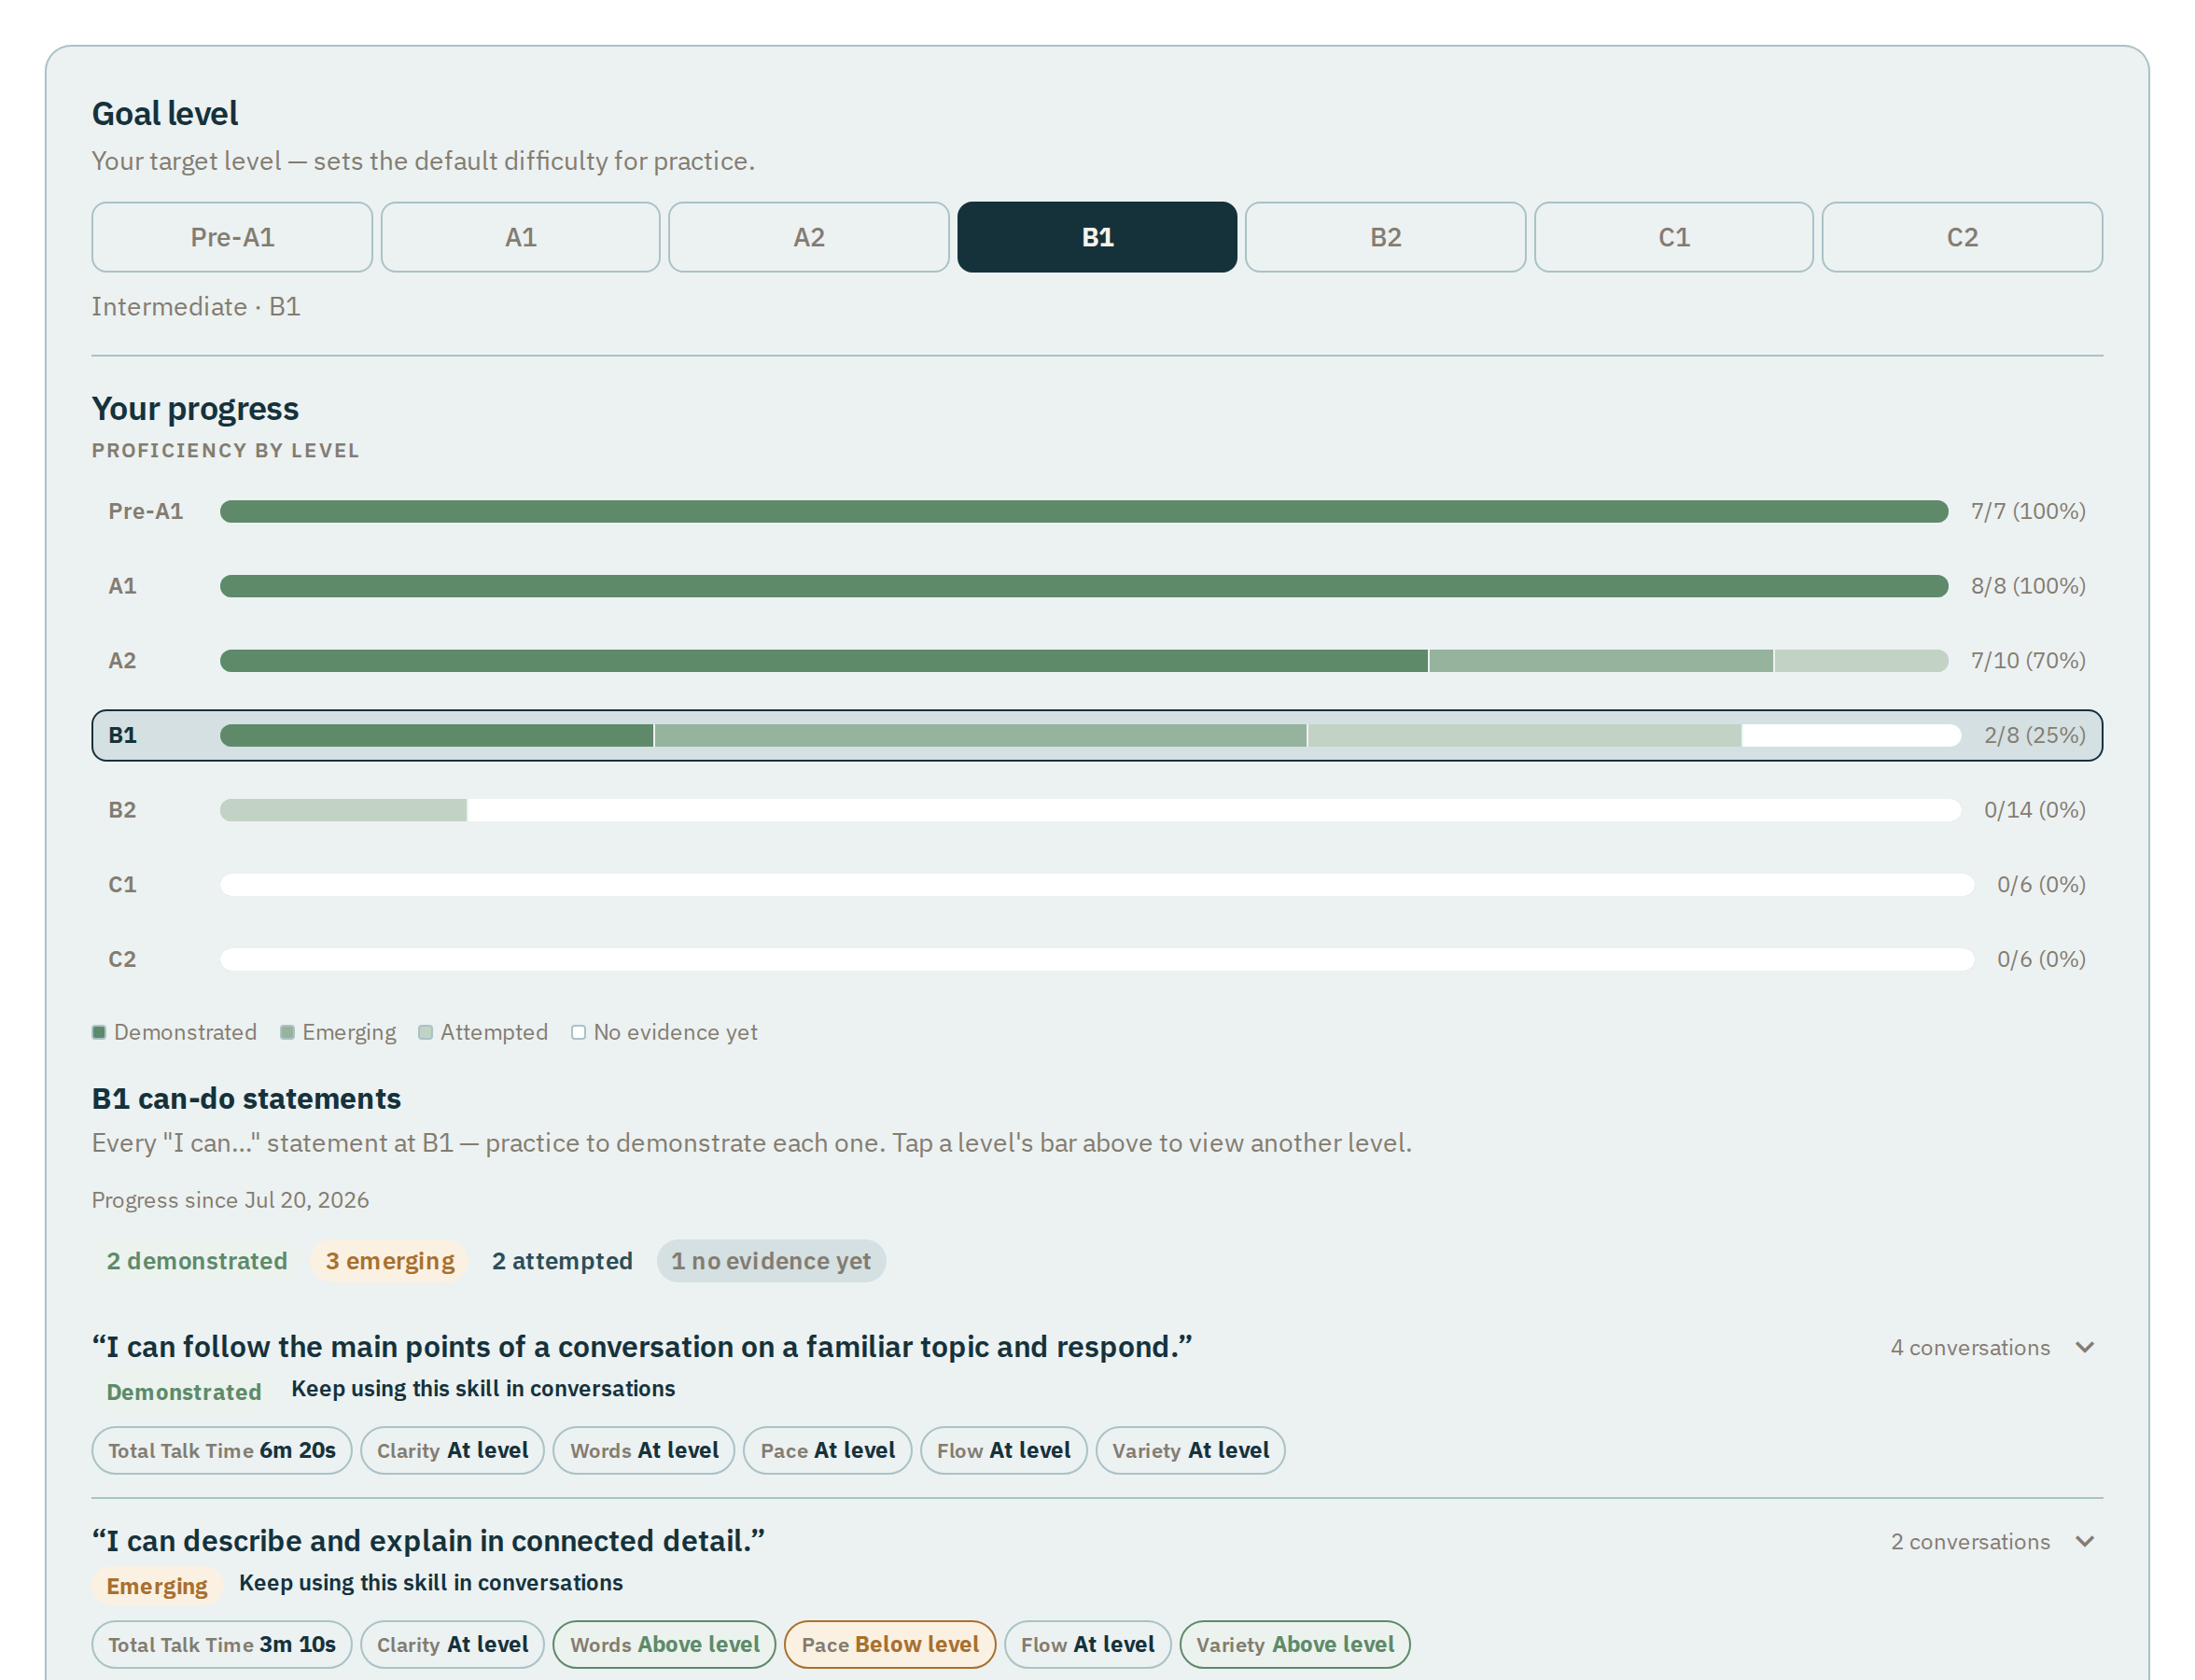Click the 'Words Above level' pill
Screen dimensions: 2195x1680
664,1644
